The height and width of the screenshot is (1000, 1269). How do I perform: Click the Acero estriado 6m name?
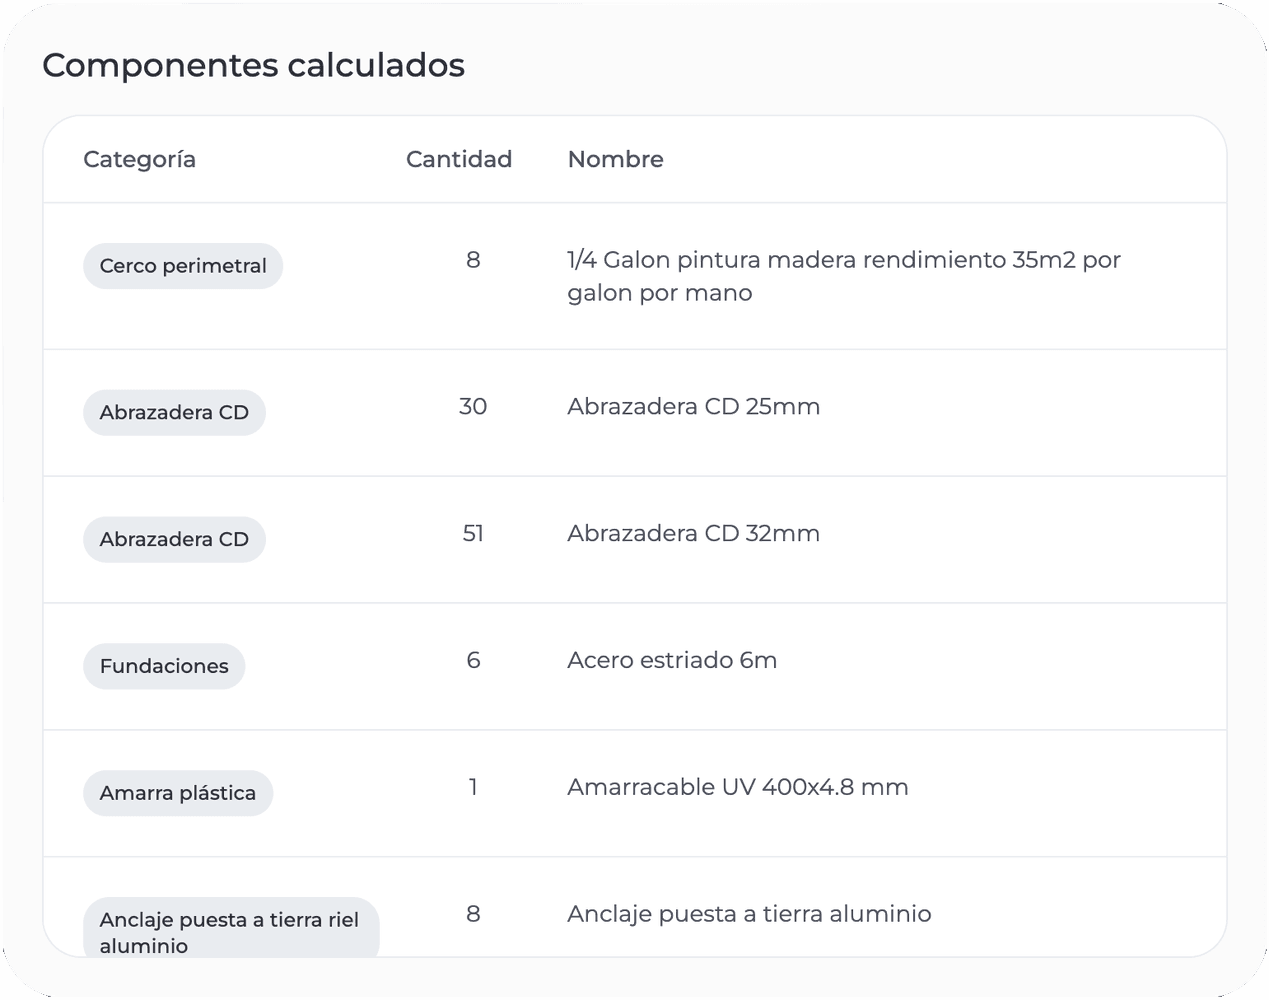(672, 660)
